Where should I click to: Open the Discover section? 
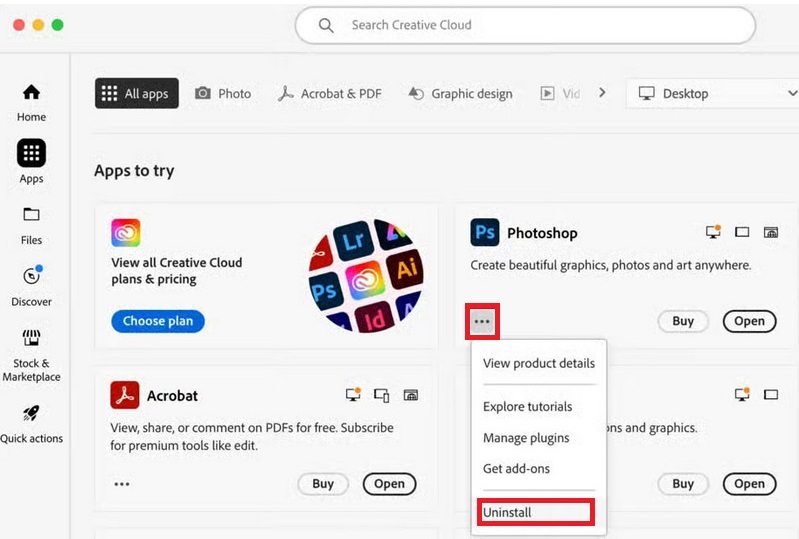point(31,286)
